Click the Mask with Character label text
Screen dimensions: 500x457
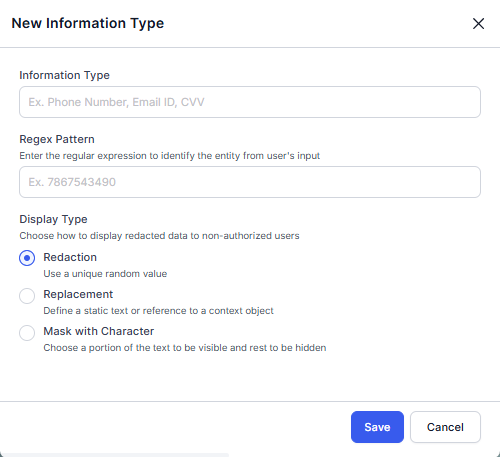tap(99, 331)
